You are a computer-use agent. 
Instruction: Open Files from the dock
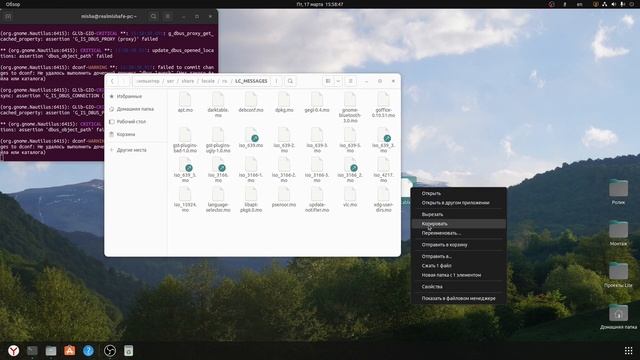coord(51,351)
